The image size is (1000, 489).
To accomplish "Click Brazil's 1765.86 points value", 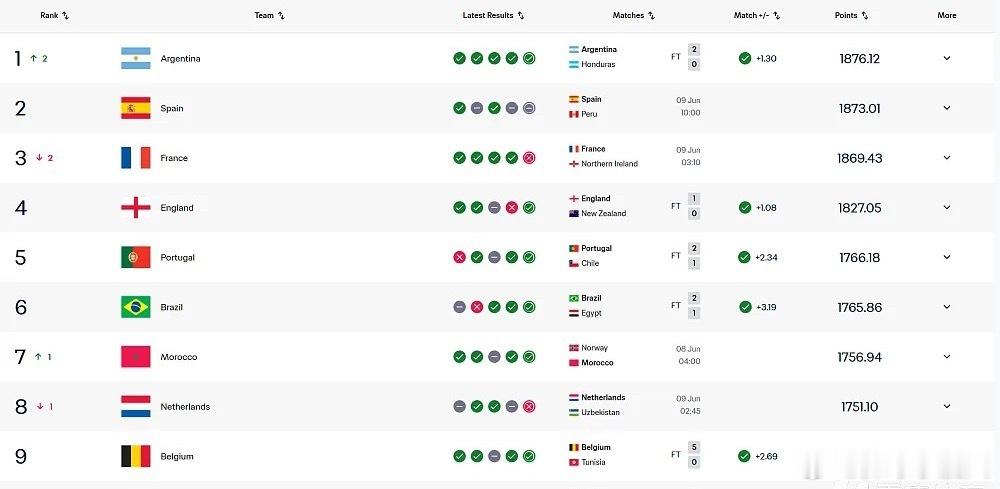I will click(860, 307).
